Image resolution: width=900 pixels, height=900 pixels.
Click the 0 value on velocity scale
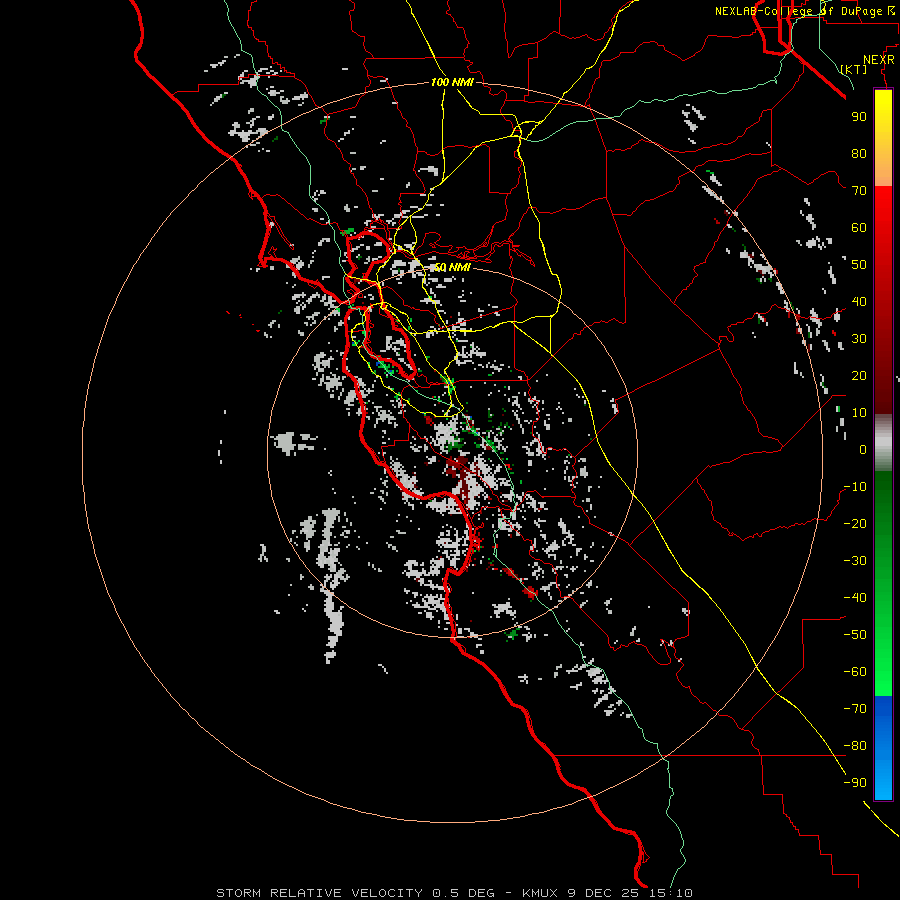863,449
